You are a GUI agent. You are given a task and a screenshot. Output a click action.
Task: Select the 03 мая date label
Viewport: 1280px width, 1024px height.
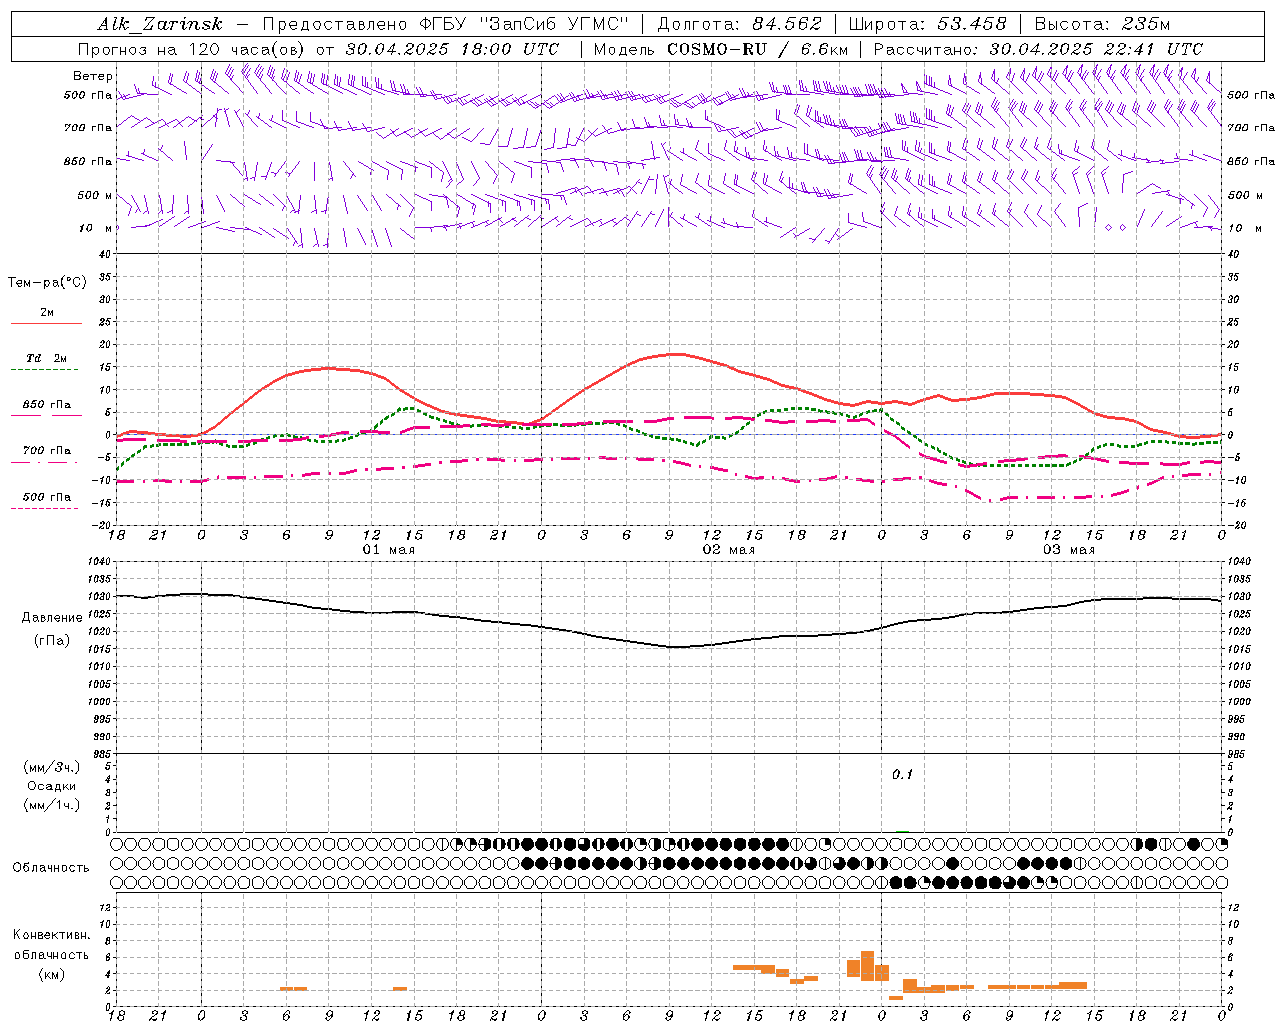[1069, 550]
